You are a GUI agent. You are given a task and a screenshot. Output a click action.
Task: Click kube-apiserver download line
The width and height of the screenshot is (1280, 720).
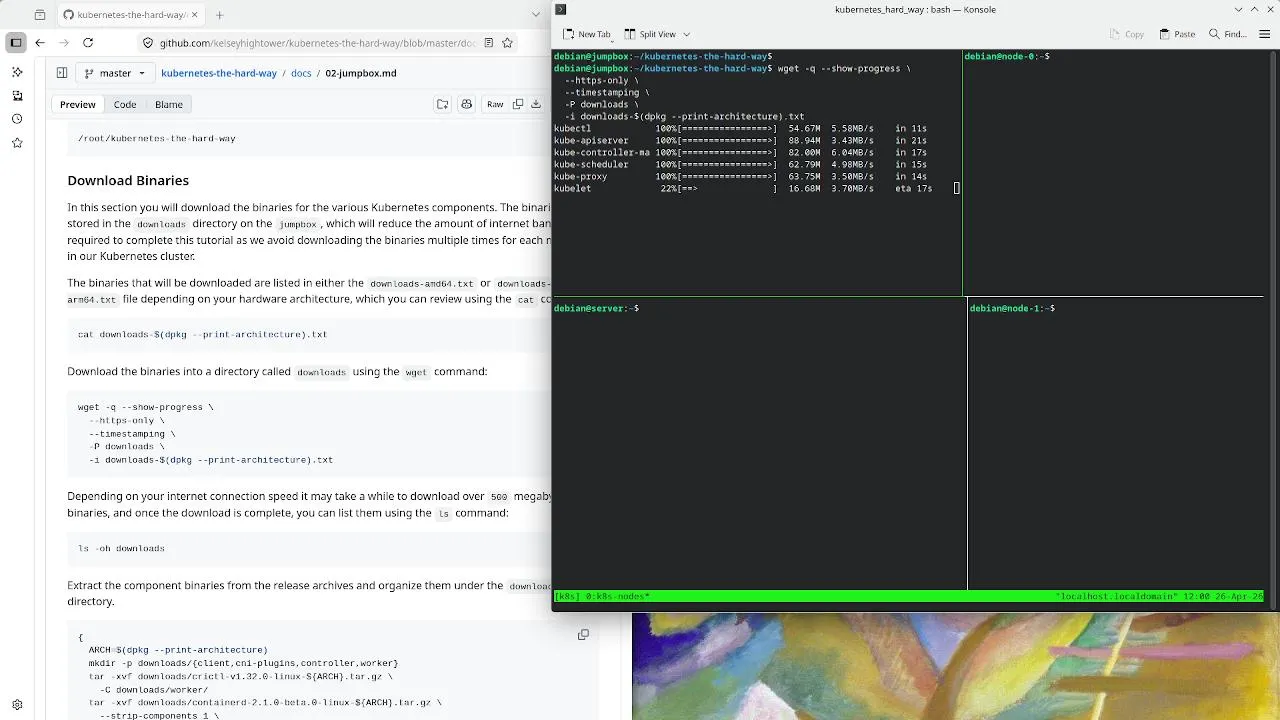[740, 140]
